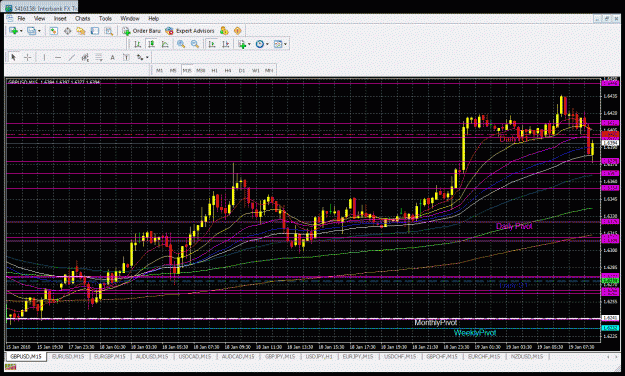Switch to candlestick chart display
The image size is (625, 376).
point(151,44)
